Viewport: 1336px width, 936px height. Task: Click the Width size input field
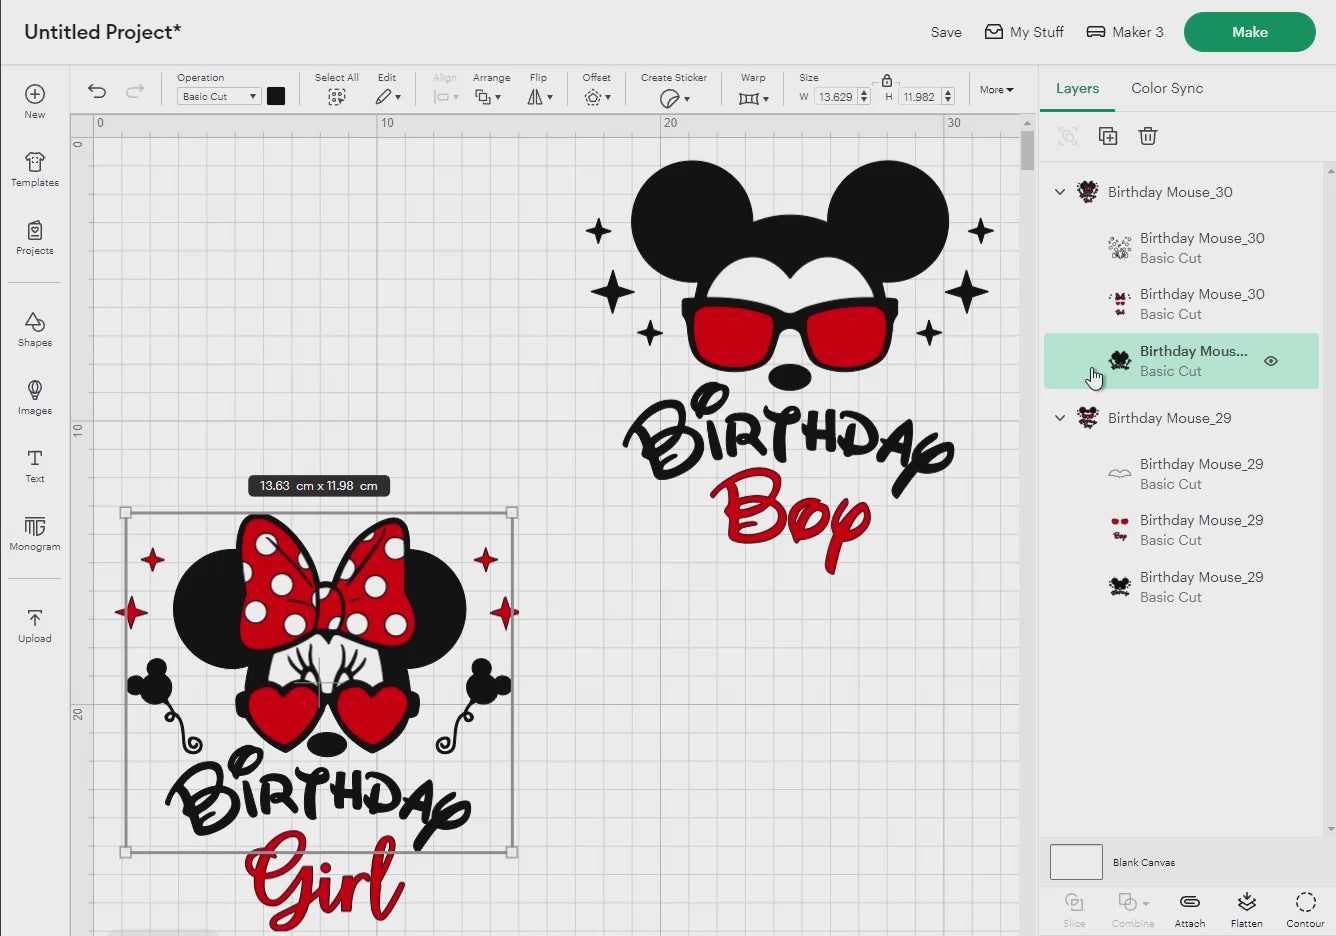(x=836, y=97)
